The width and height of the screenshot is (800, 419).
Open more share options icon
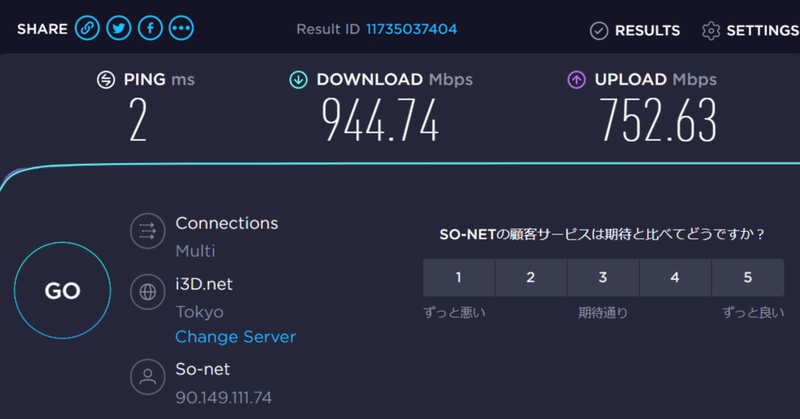(x=181, y=29)
